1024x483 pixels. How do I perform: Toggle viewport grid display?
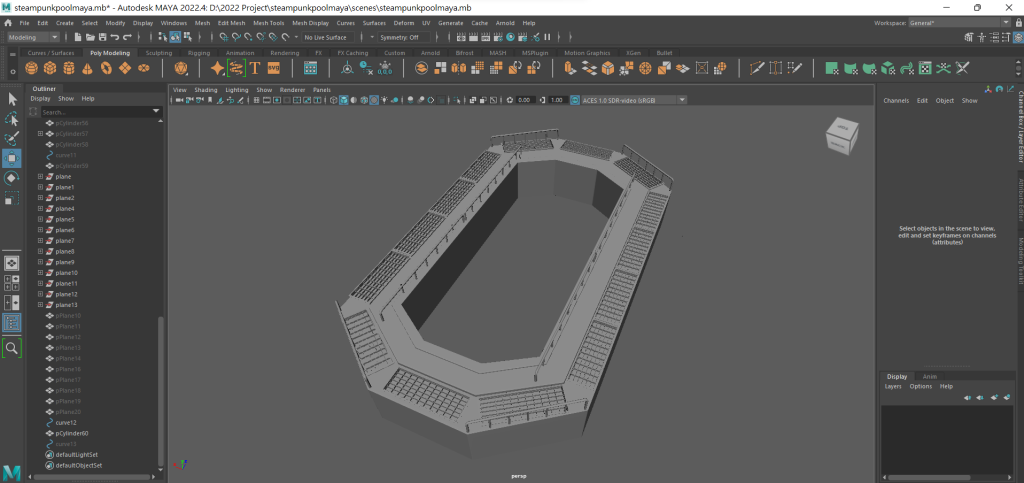(257, 100)
